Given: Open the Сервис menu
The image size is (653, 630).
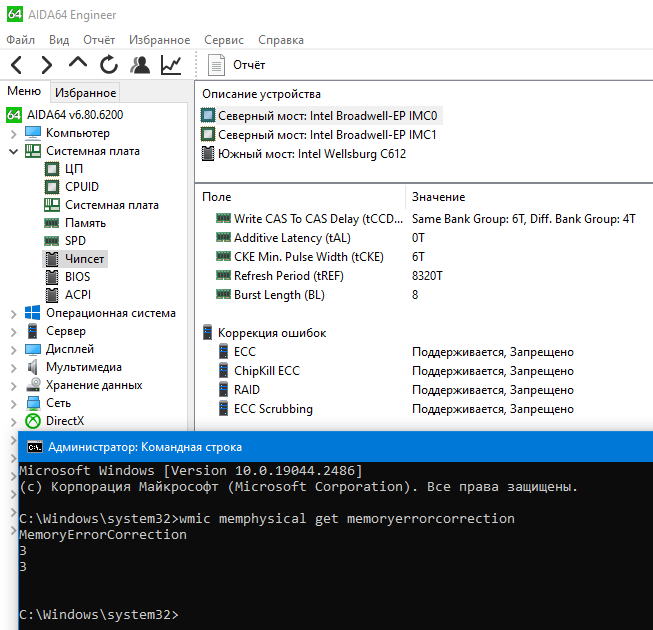Looking at the screenshot, I should 224,40.
